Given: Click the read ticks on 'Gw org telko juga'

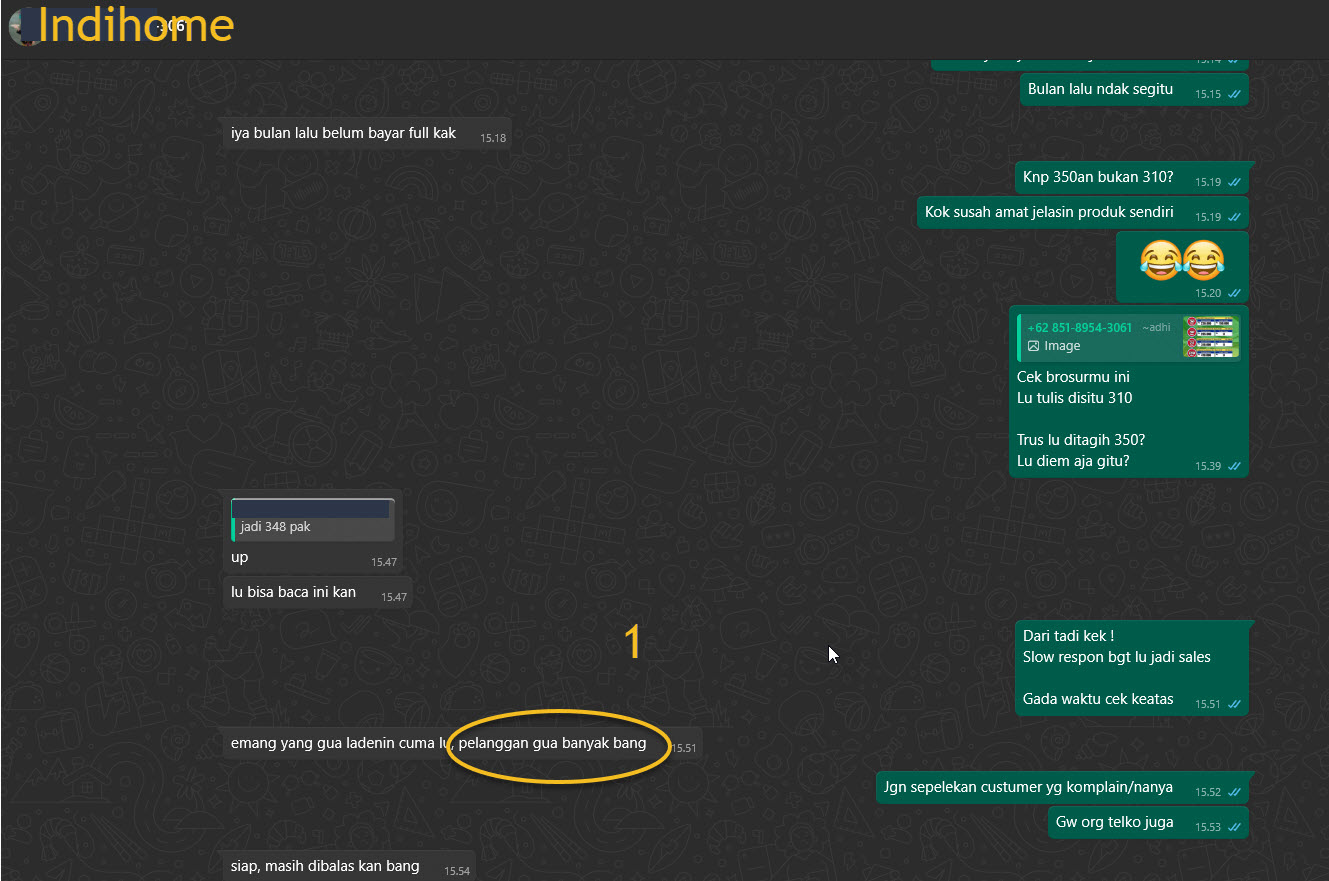Looking at the screenshot, I should point(1234,827).
